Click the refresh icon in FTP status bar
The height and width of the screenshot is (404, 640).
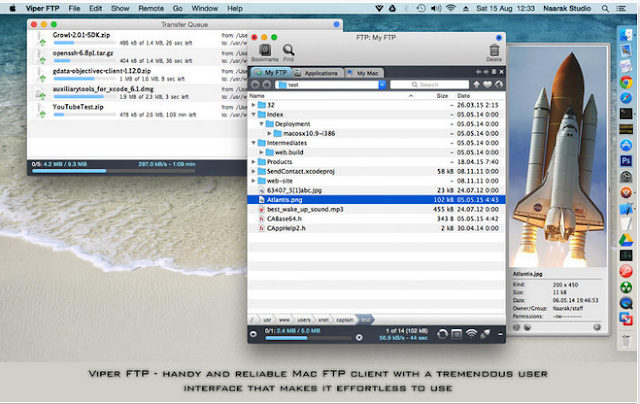pyautogui.click(x=442, y=334)
